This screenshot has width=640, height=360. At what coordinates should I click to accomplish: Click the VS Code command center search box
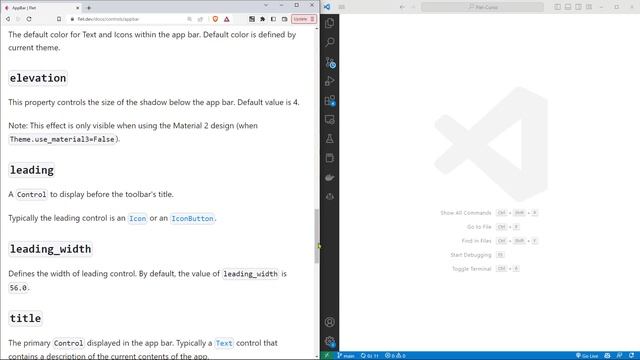pyautogui.click(x=482, y=7)
